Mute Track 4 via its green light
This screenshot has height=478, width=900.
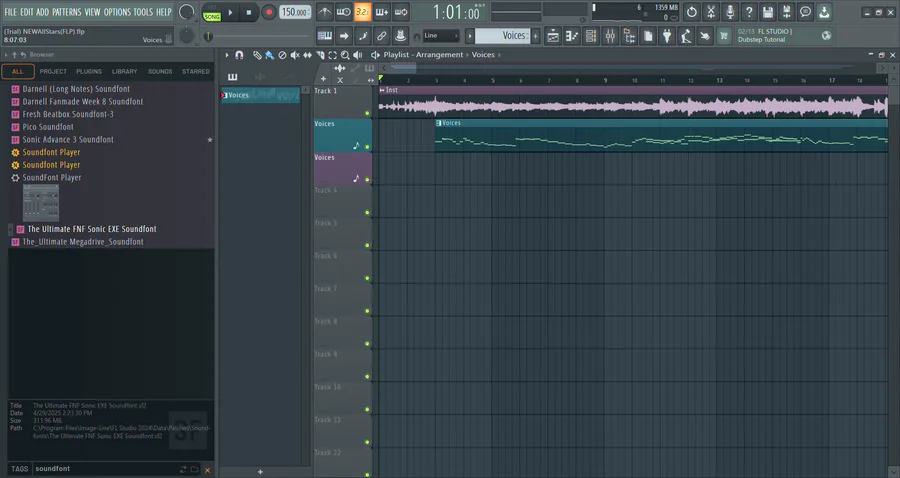point(367,212)
